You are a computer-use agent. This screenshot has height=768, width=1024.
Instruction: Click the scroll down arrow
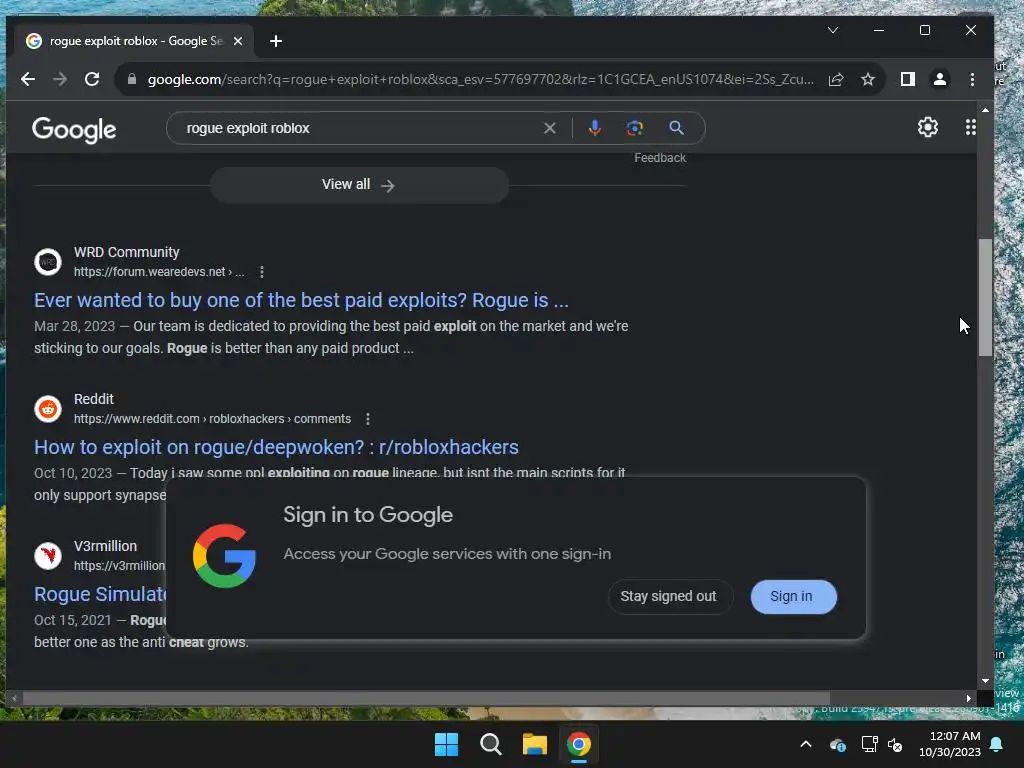tap(985, 681)
